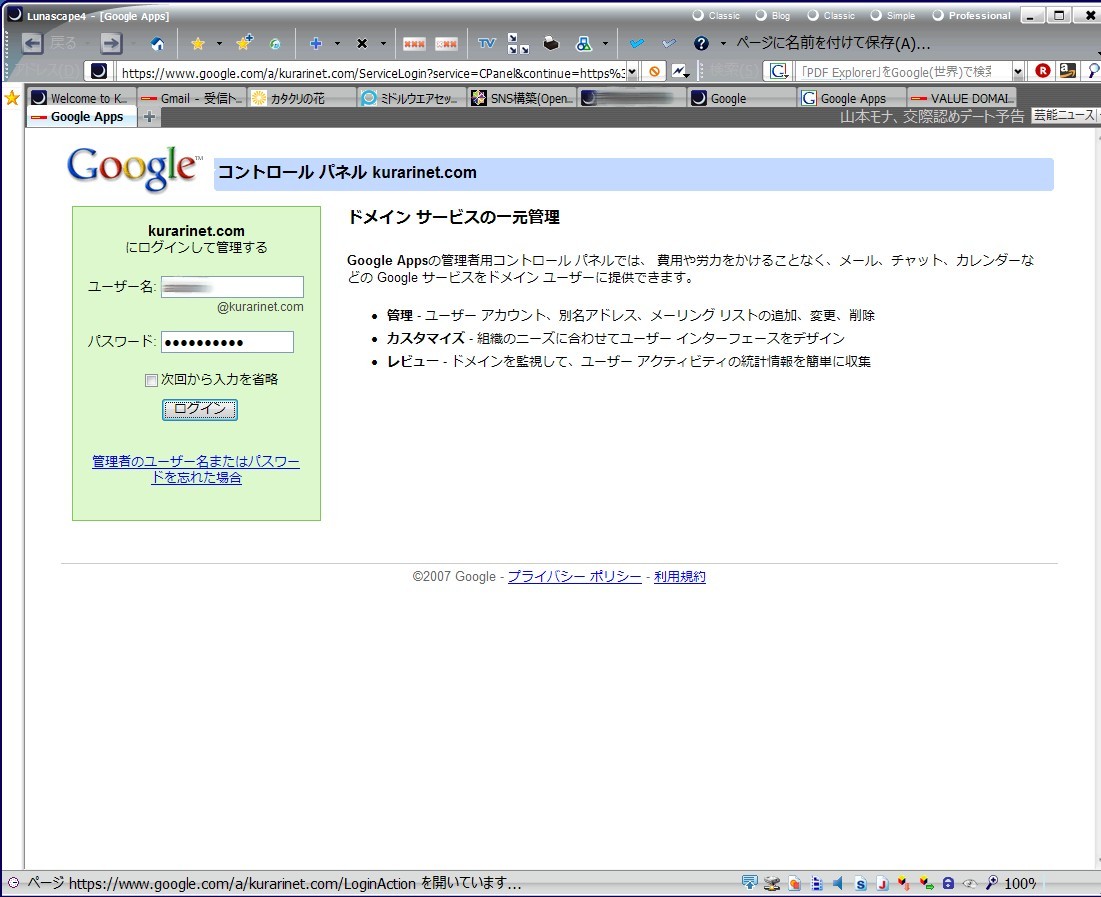Screen dimensions: 1101x897
Task: Open the question mark help icon
Action: (x=701, y=44)
